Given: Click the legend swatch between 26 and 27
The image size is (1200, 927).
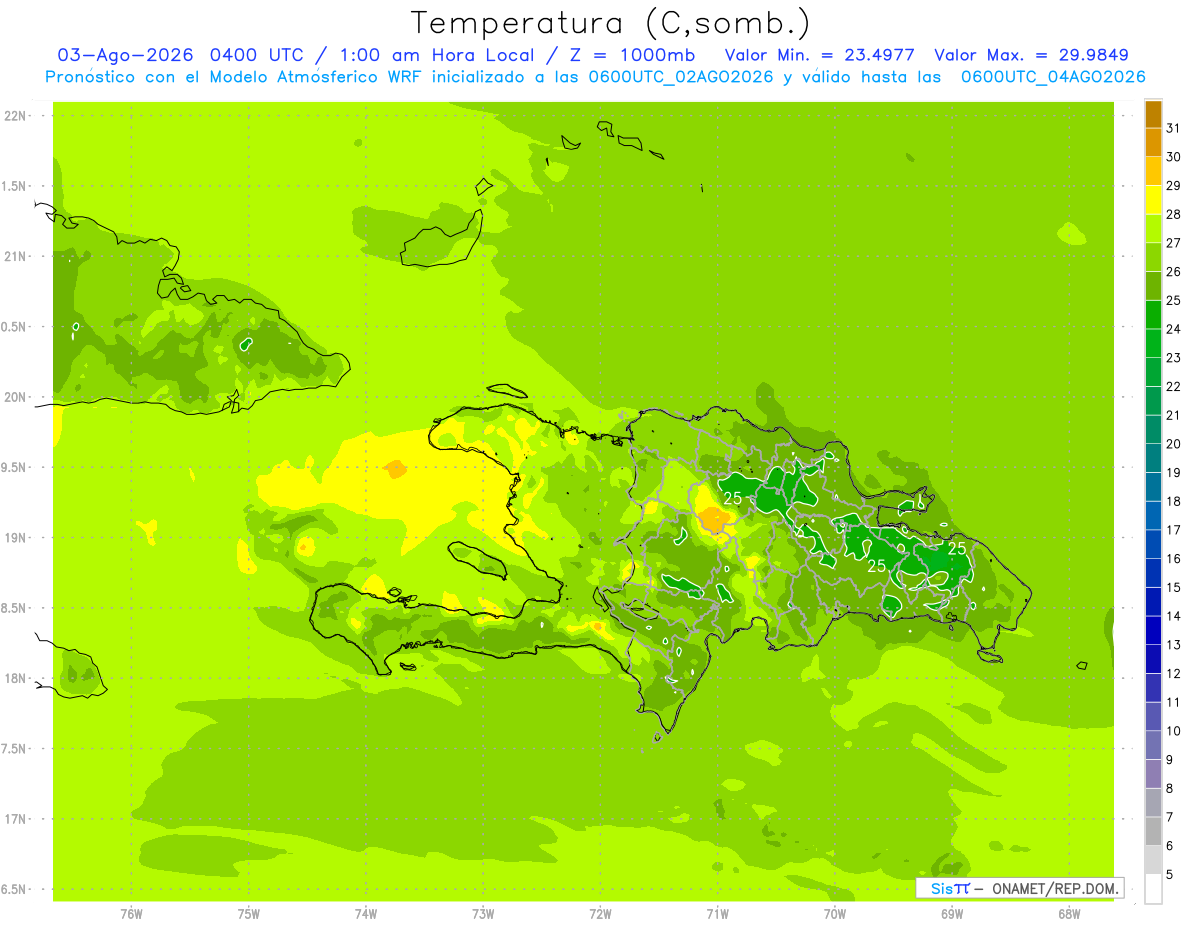Looking at the screenshot, I should click(1153, 257).
